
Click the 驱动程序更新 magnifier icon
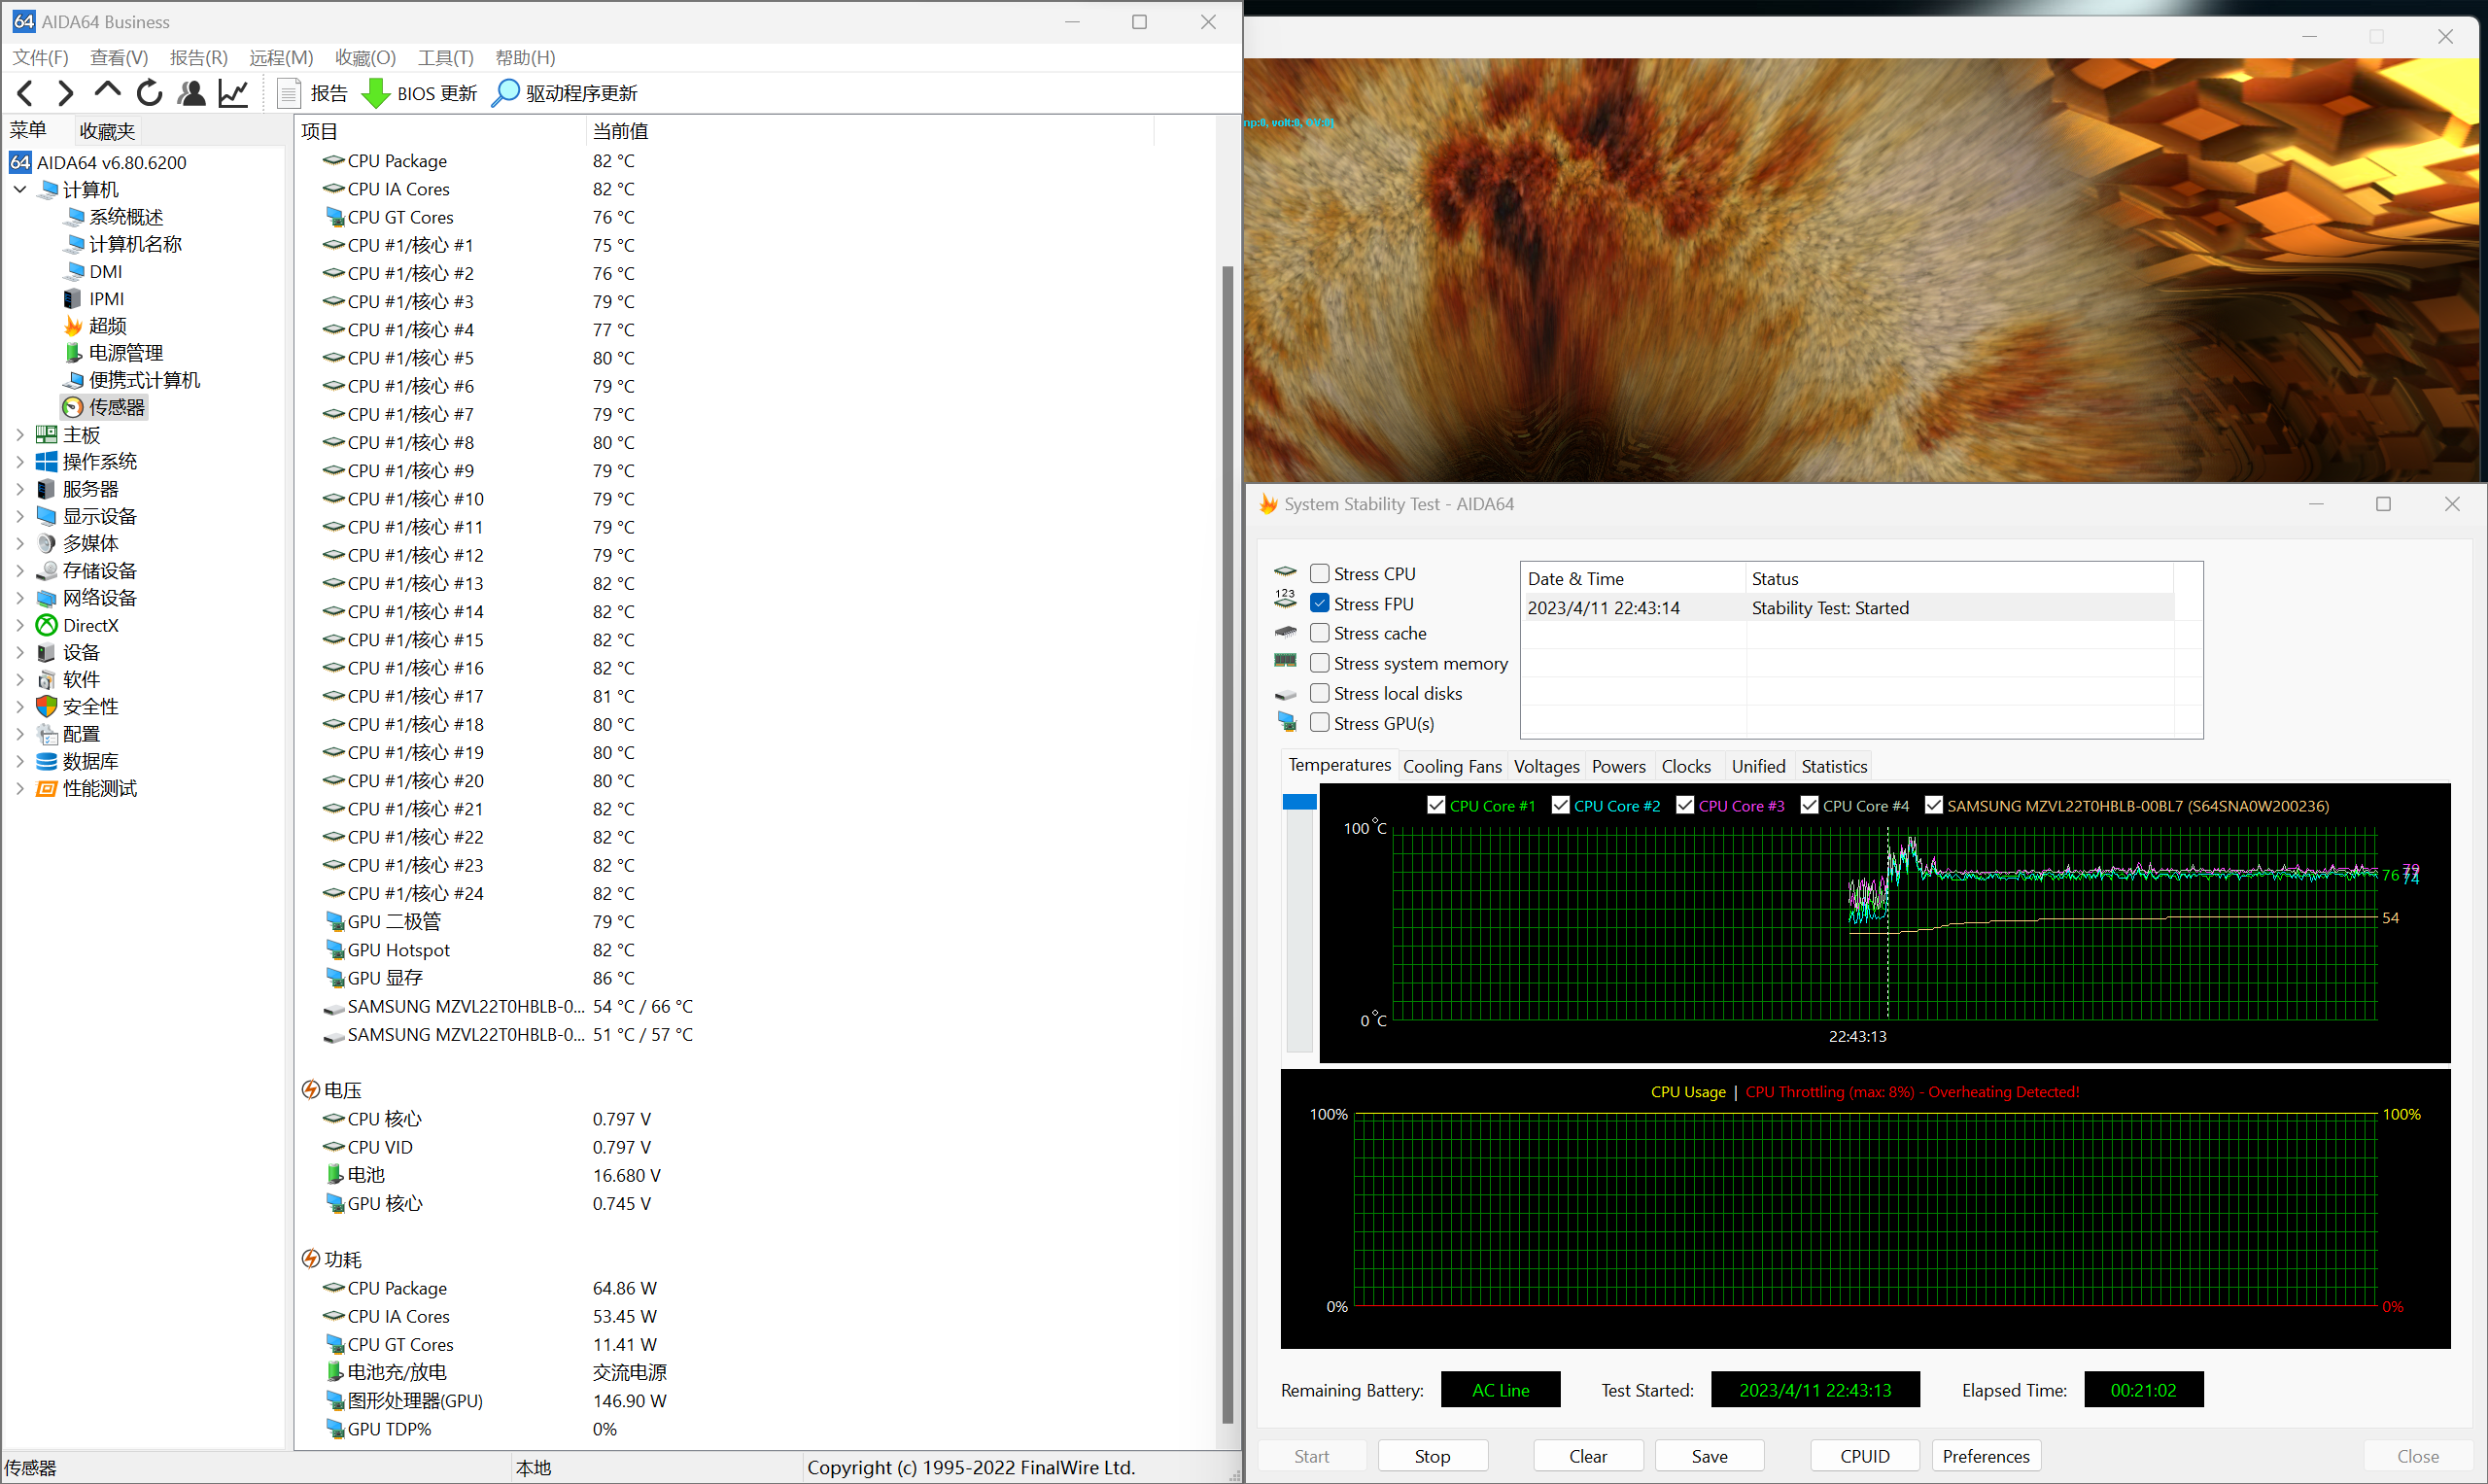tap(506, 93)
